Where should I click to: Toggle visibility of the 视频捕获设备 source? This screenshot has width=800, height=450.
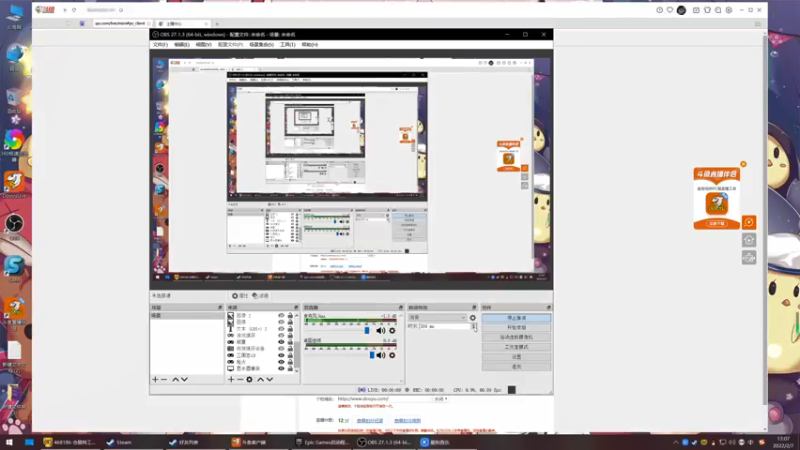(x=281, y=348)
